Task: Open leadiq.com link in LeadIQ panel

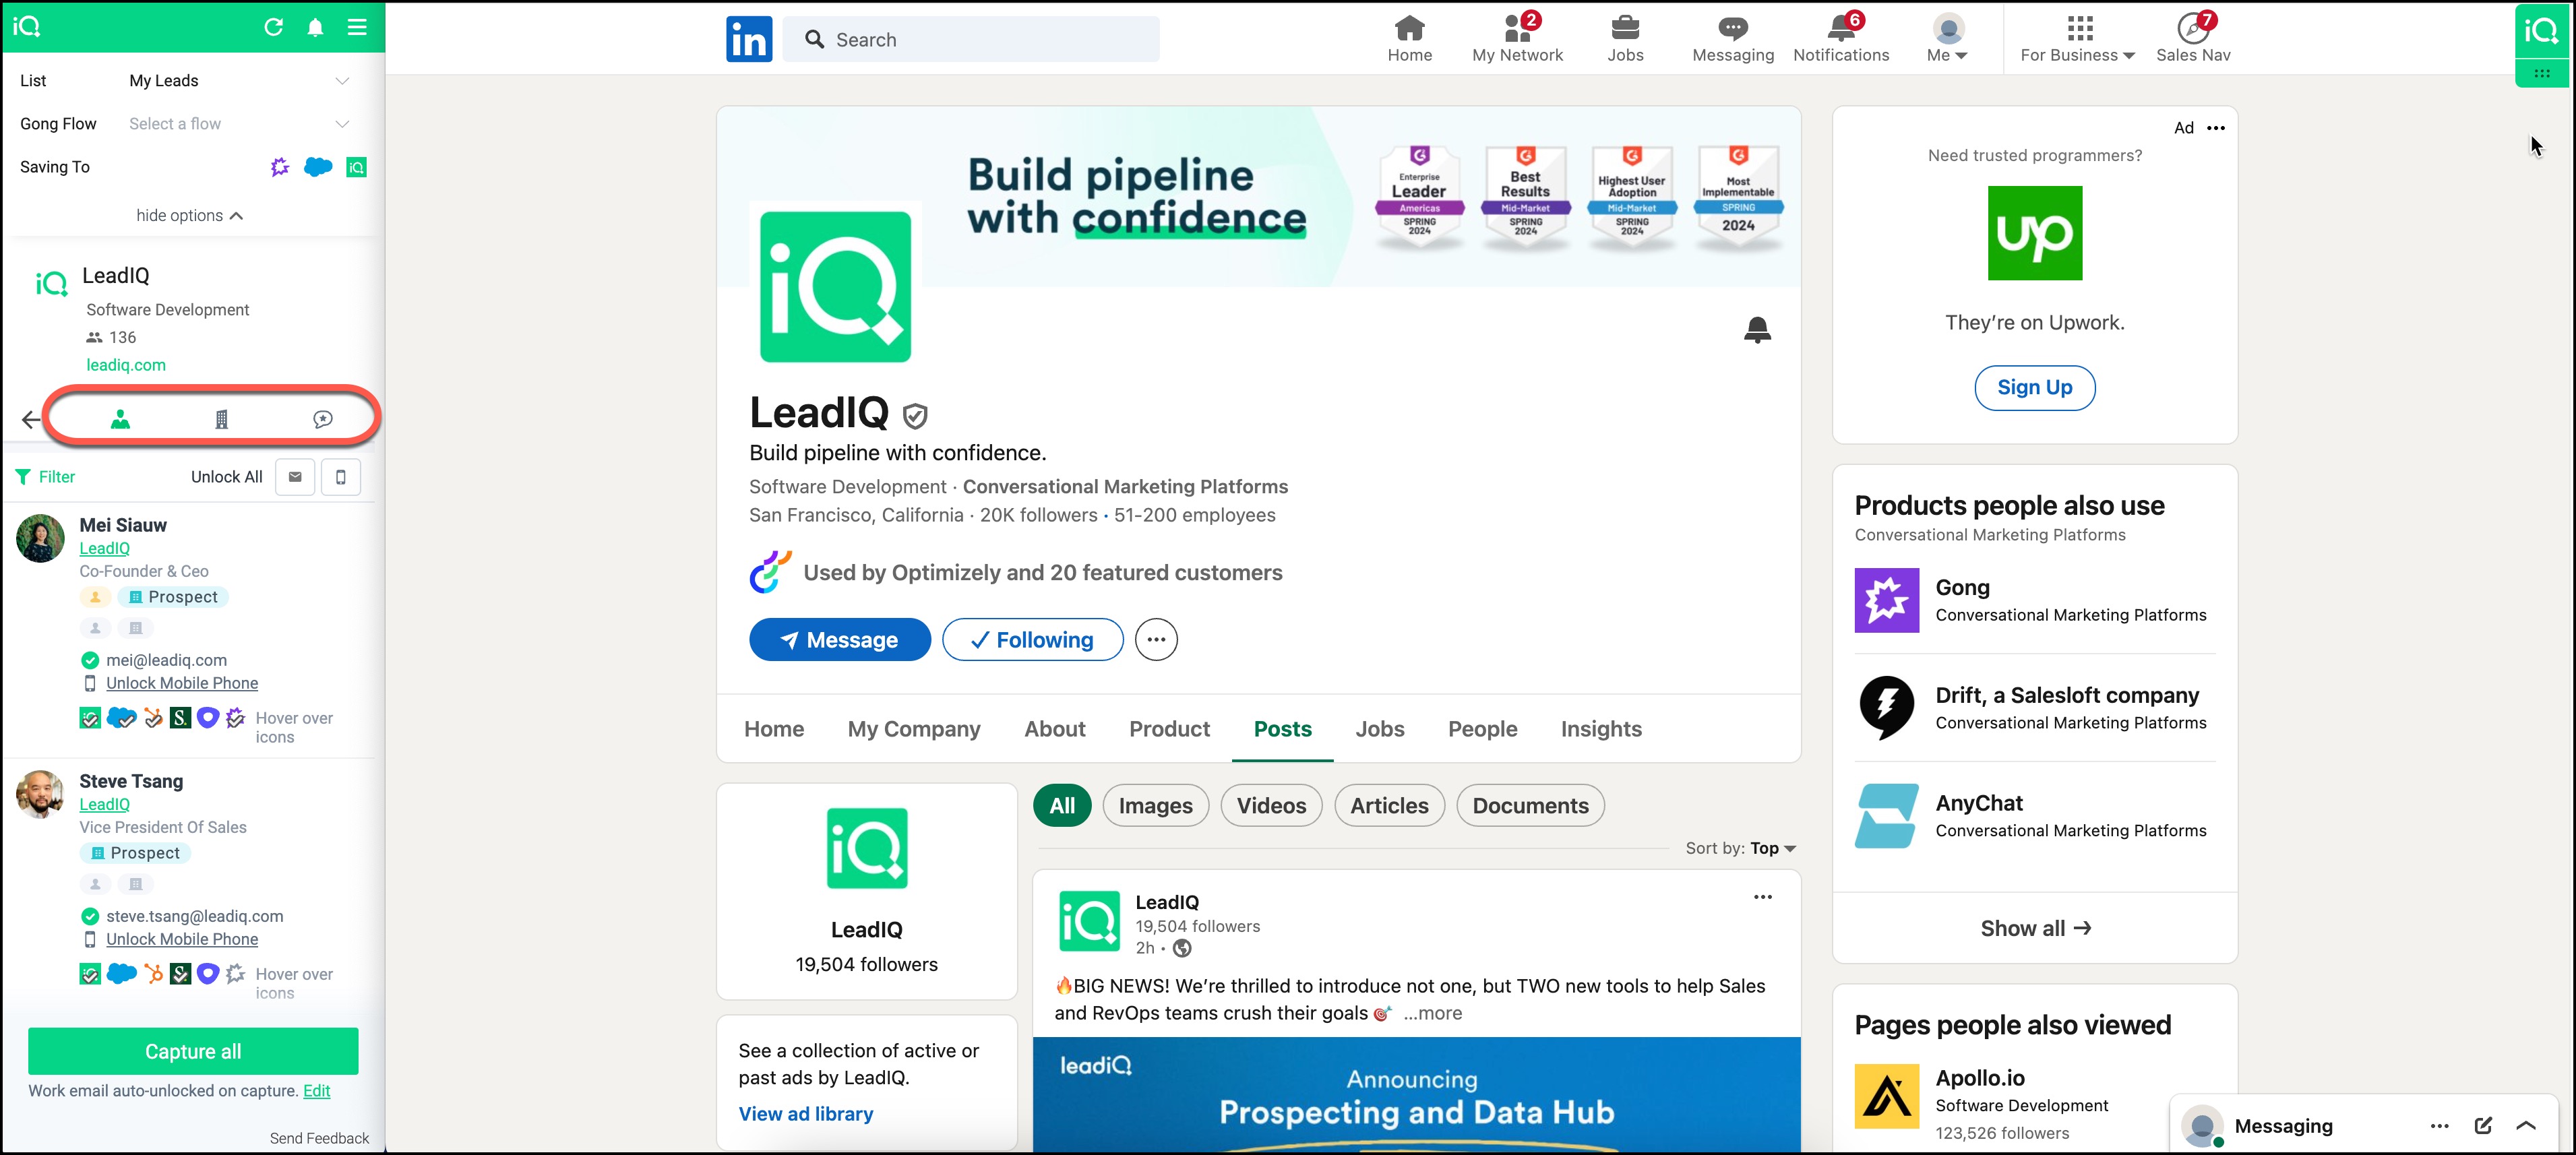Action: 126,365
